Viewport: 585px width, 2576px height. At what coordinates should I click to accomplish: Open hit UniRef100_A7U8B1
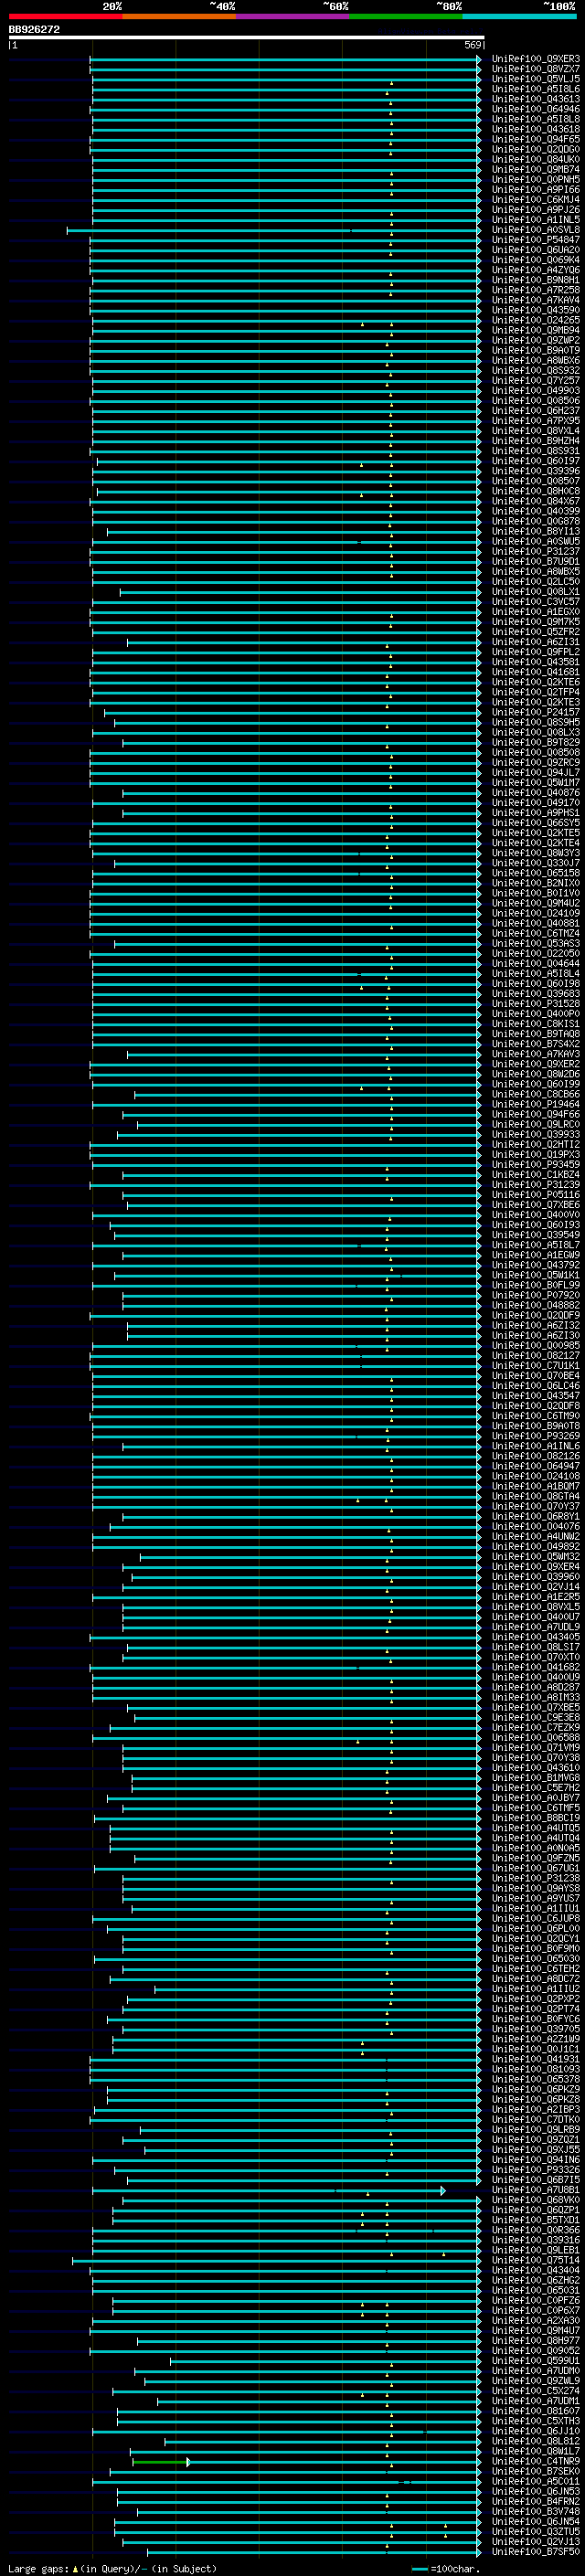535,2191
